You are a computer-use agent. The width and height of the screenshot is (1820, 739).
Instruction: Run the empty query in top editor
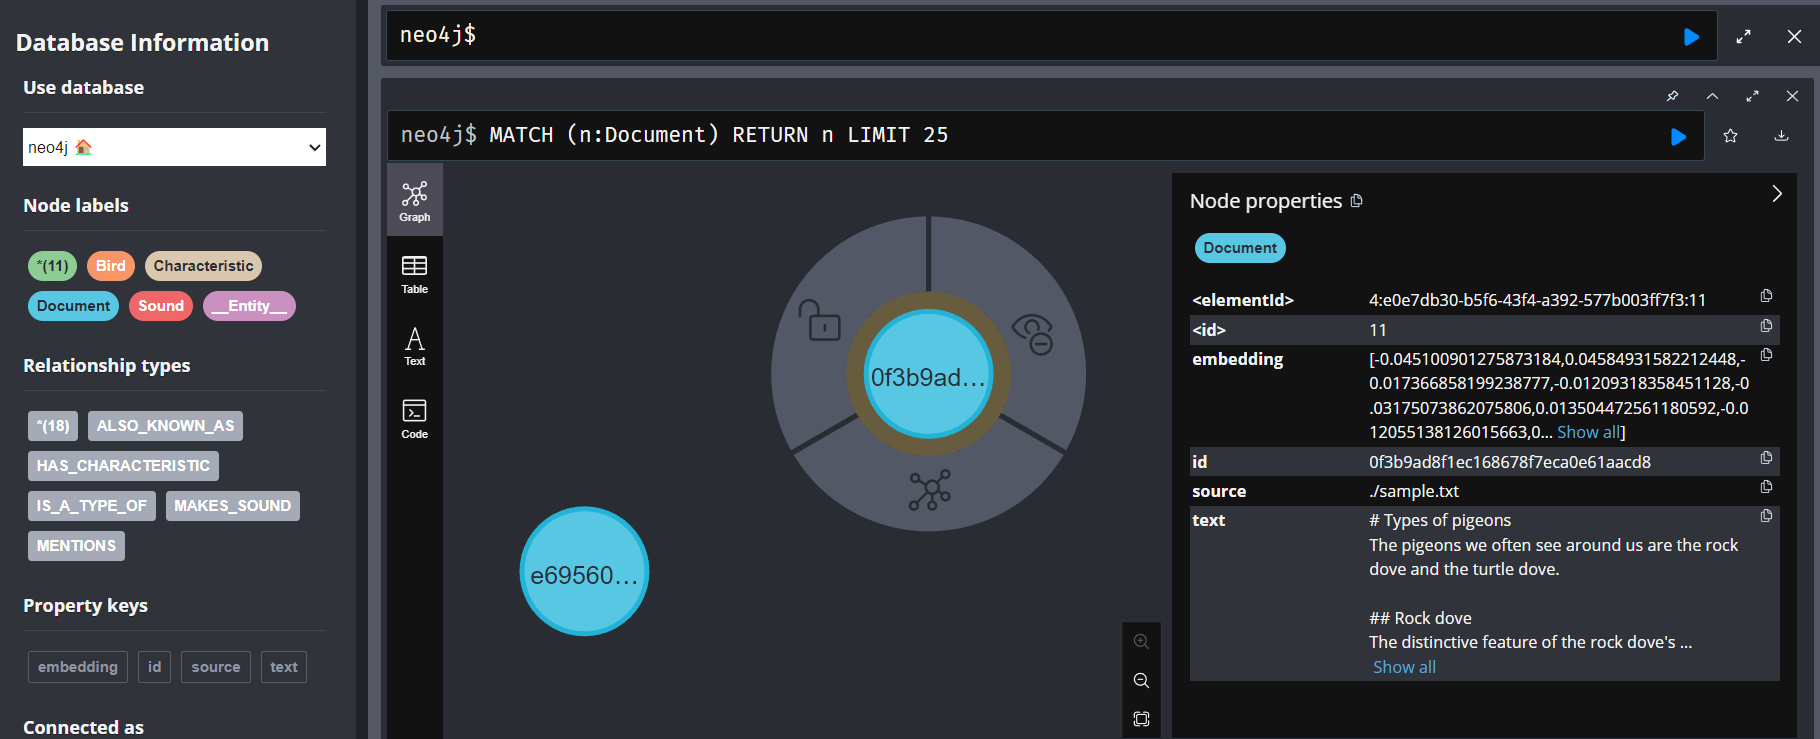(1691, 37)
